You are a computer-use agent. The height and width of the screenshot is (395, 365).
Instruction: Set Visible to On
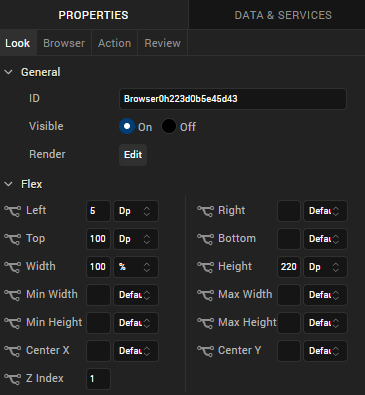(127, 126)
